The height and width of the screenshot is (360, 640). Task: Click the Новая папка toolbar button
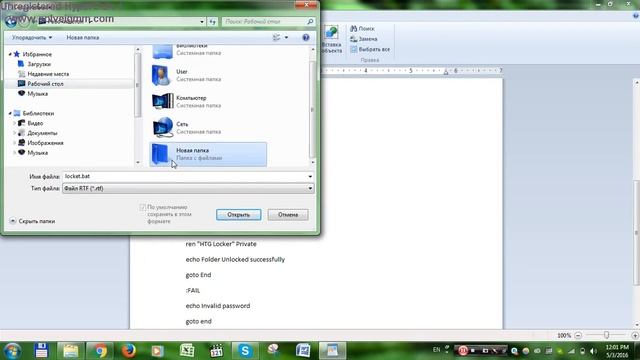(82, 38)
